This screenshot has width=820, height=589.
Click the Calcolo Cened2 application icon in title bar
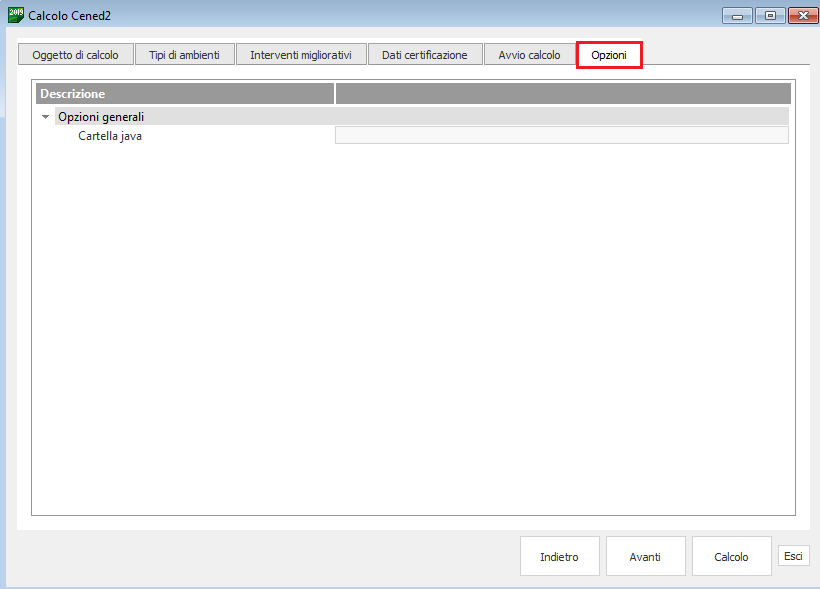tap(16, 14)
